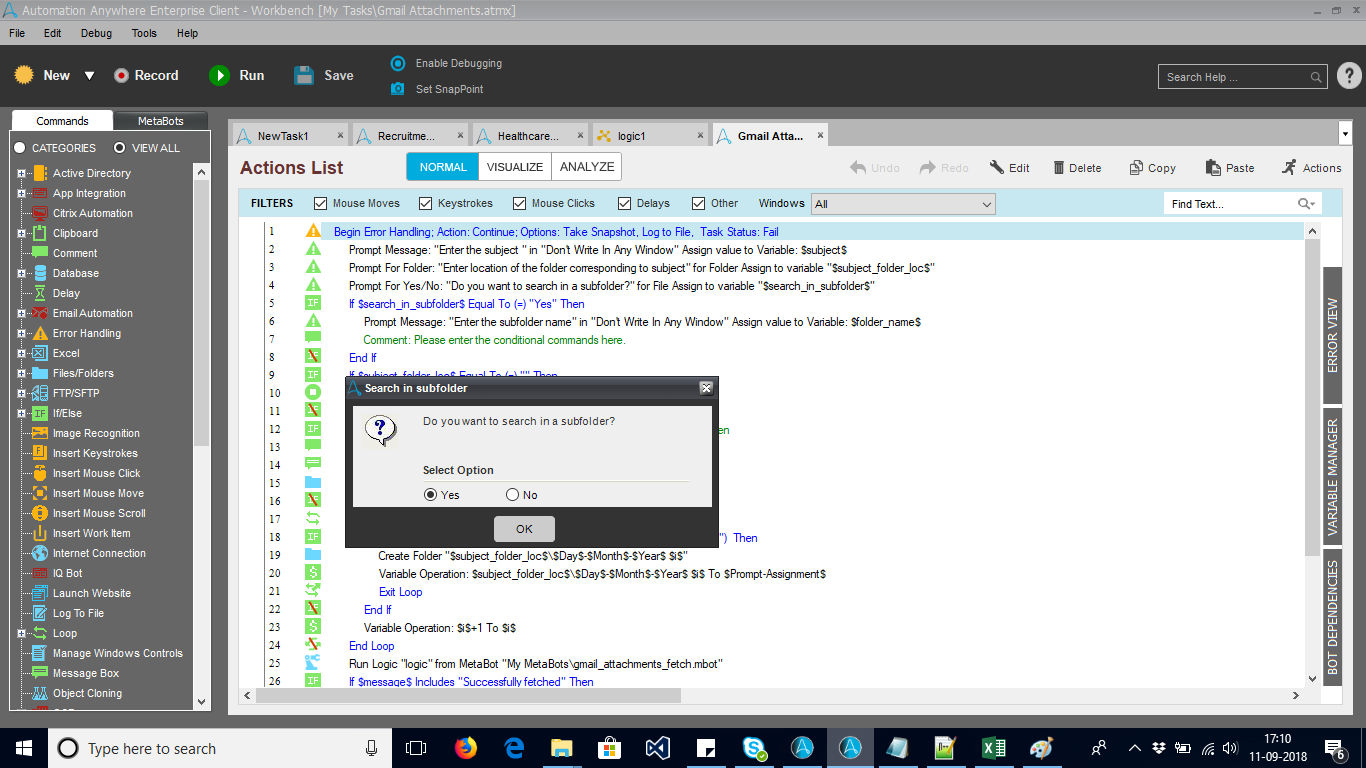1366x768 pixels.
Task: Select the Object Cloning command icon
Action: point(40,693)
